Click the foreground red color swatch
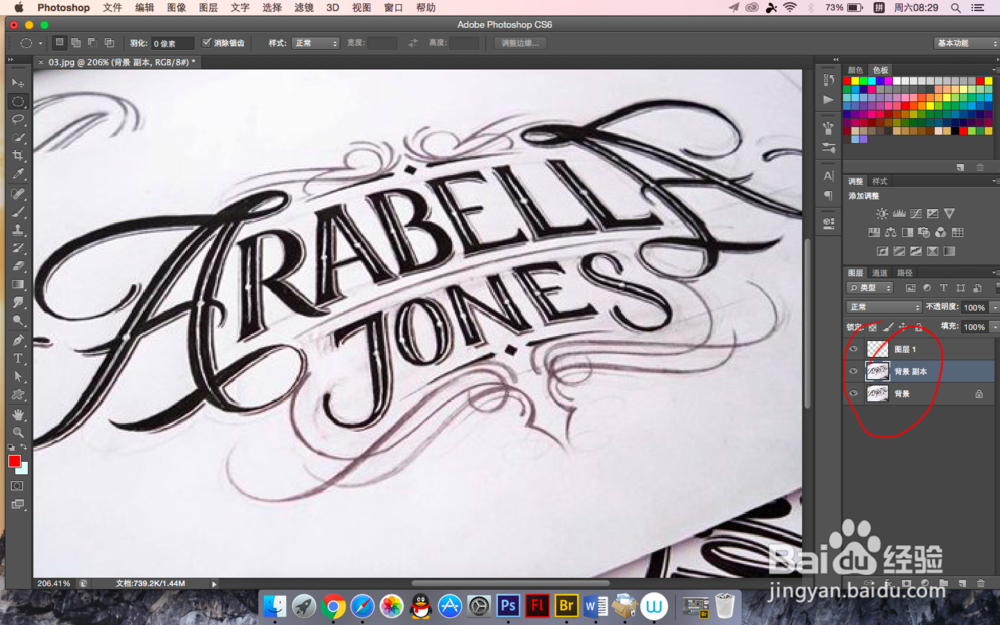Screen dimensions: 1000x625 pyautogui.click(x=14, y=461)
